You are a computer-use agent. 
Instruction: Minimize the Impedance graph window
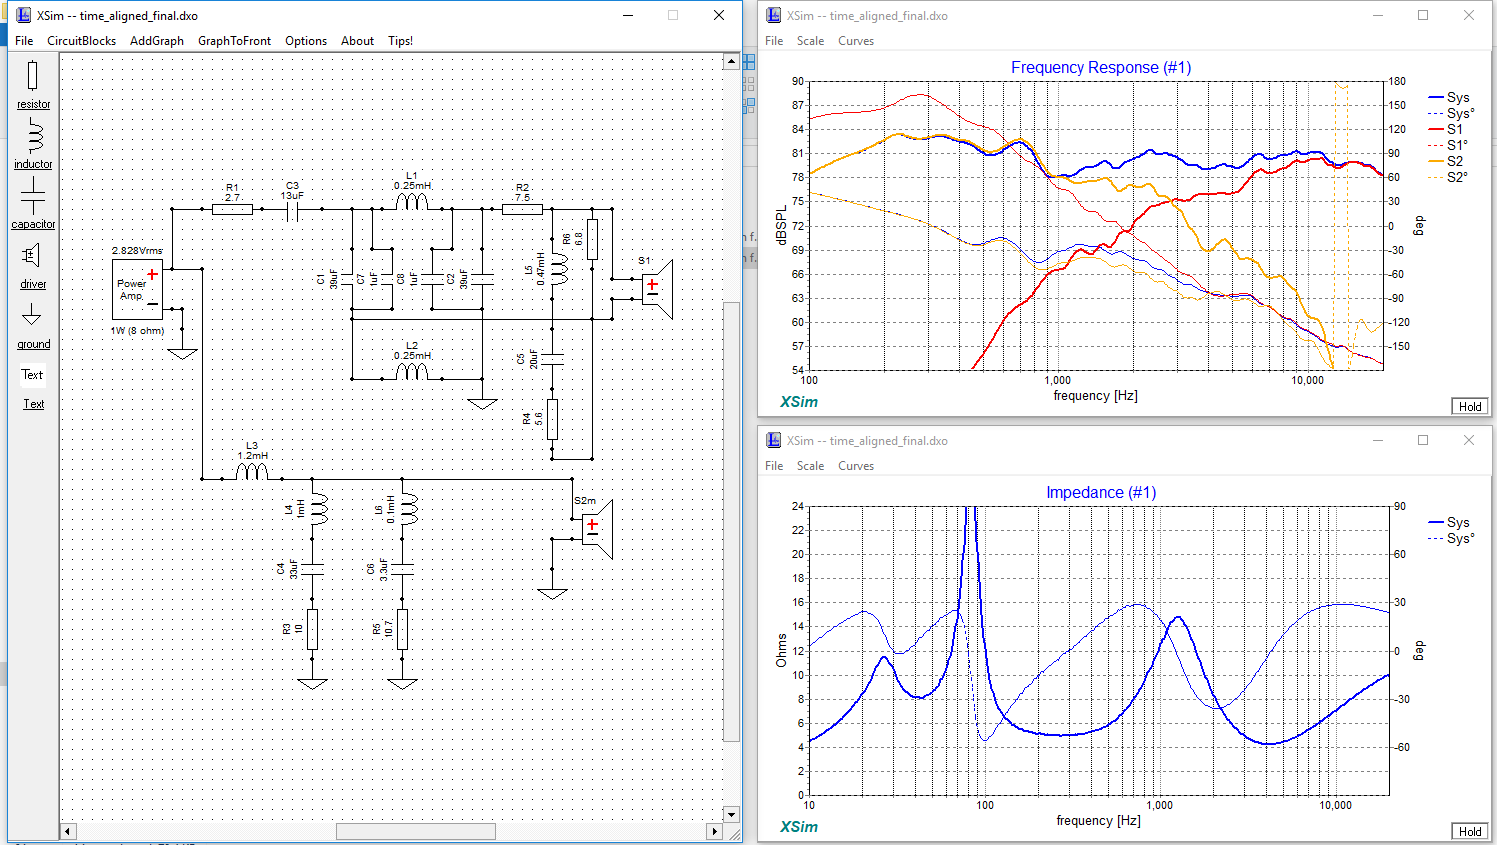coord(1377,440)
